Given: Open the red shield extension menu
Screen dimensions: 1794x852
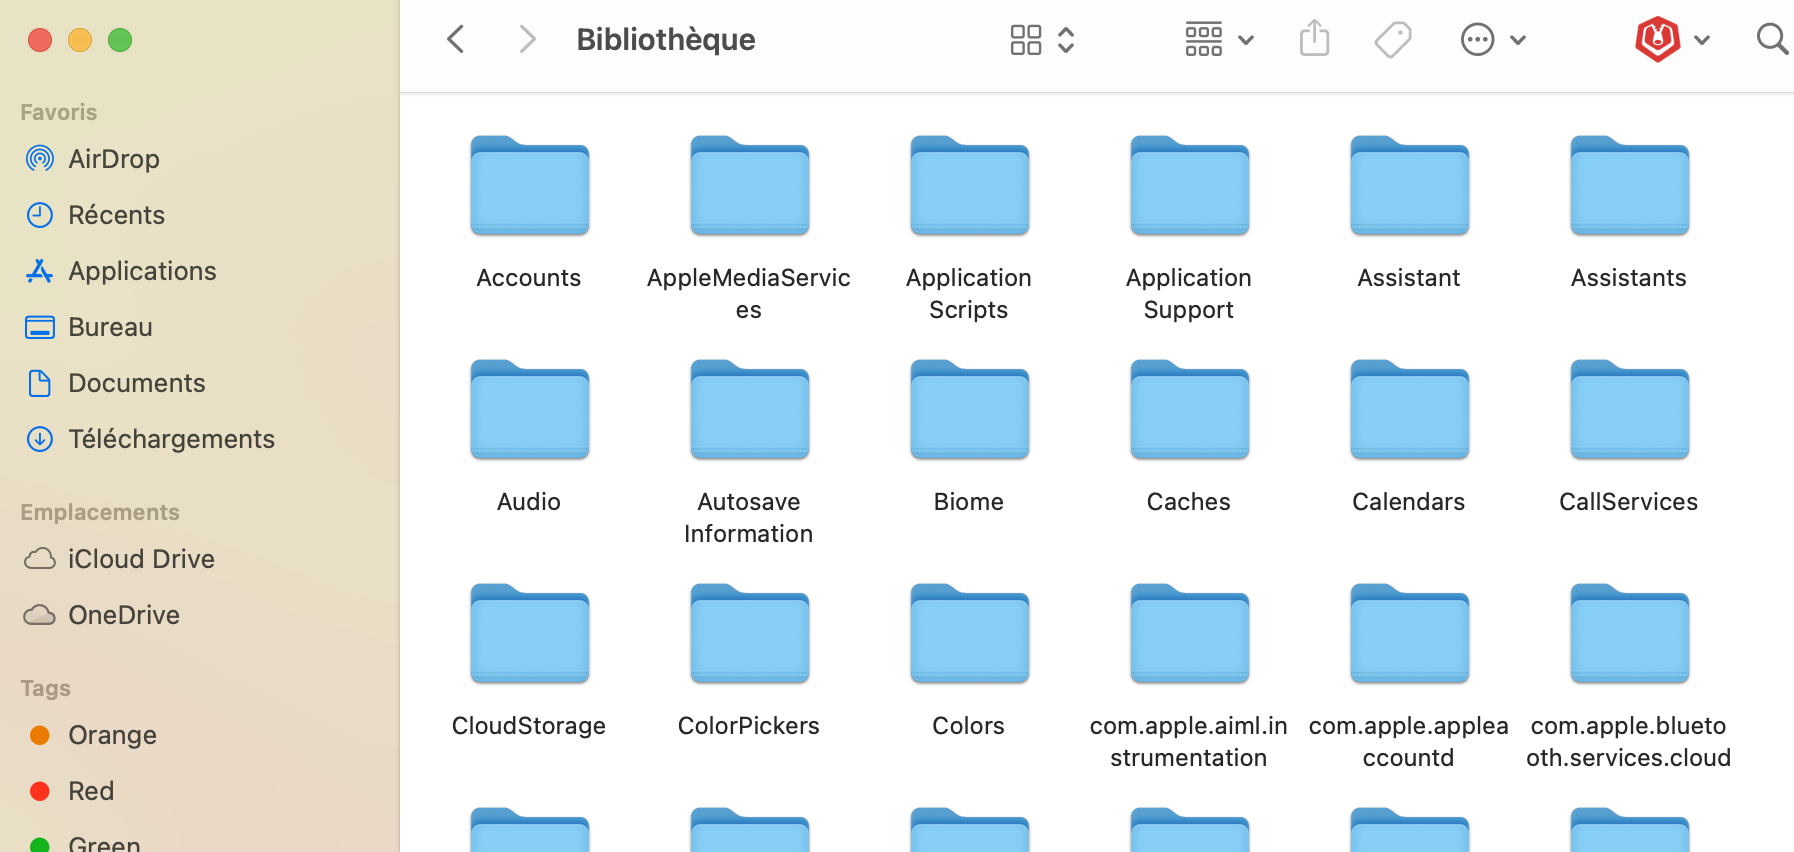Looking at the screenshot, I should tap(1671, 40).
